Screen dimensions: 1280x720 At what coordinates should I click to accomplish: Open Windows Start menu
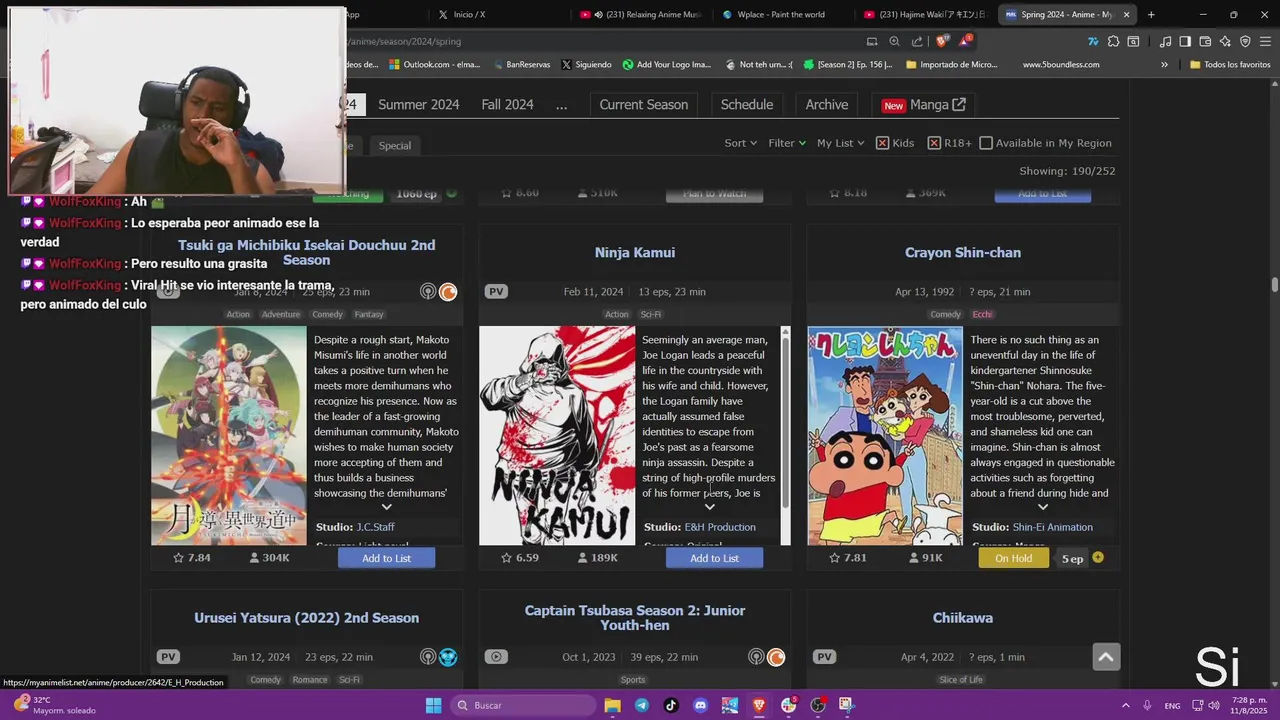pyautogui.click(x=433, y=705)
